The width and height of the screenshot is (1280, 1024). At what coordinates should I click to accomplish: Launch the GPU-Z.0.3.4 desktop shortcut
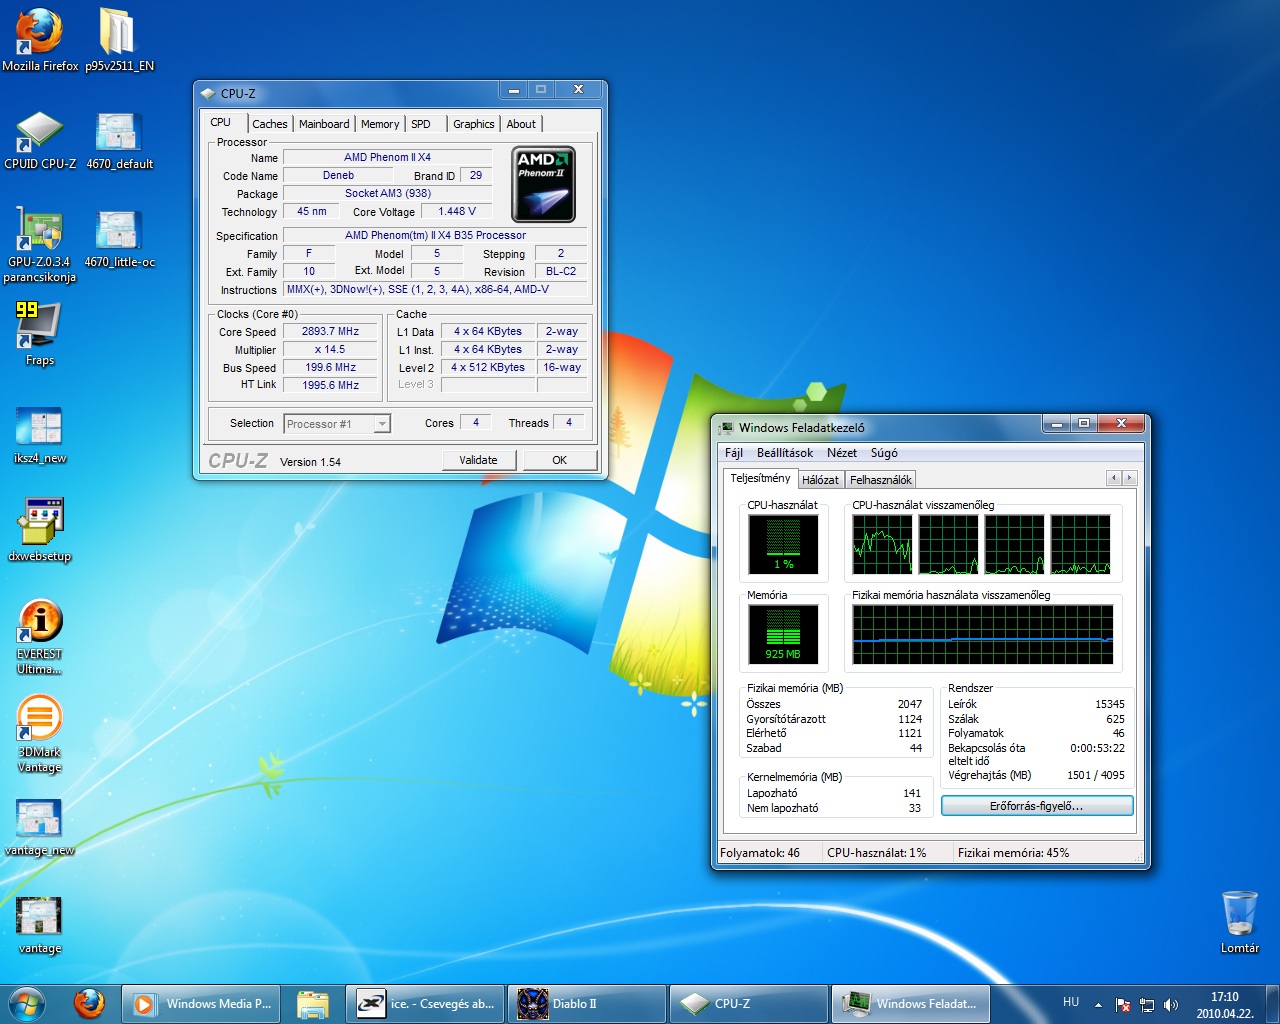coord(40,245)
